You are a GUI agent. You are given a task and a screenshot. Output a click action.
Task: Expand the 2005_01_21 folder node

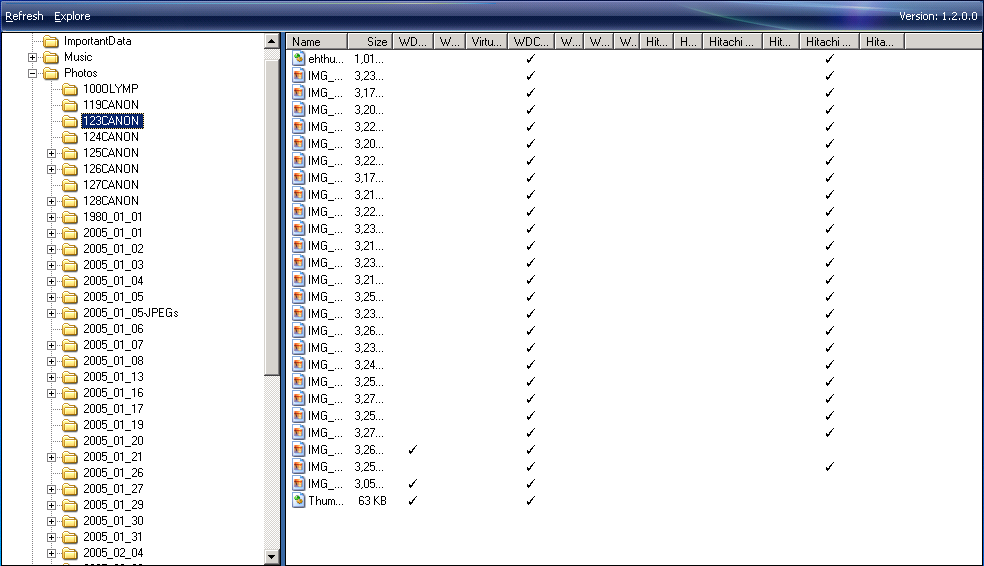point(51,457)
